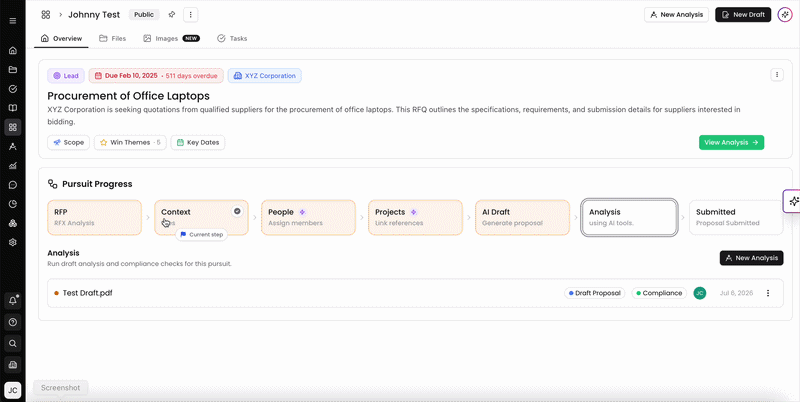Switch to the Files tab
800x402 pixels.
(x=113, y=38)
